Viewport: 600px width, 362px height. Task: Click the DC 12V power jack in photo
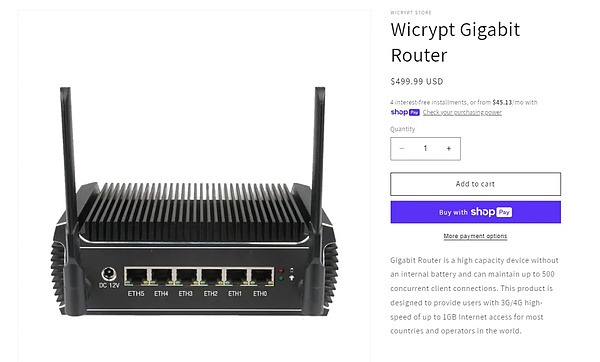[109, 274]
